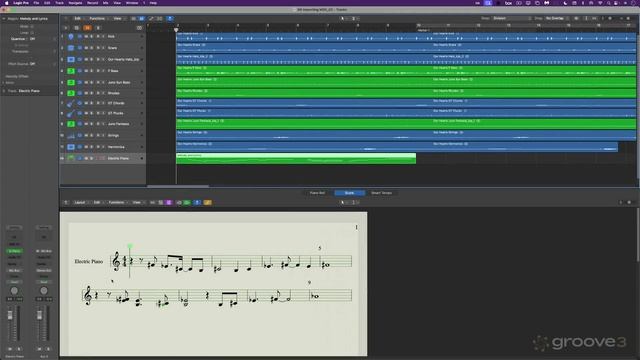
Task: Click the Tracks area horizontal scrollbar
Action: click(178, 186)
